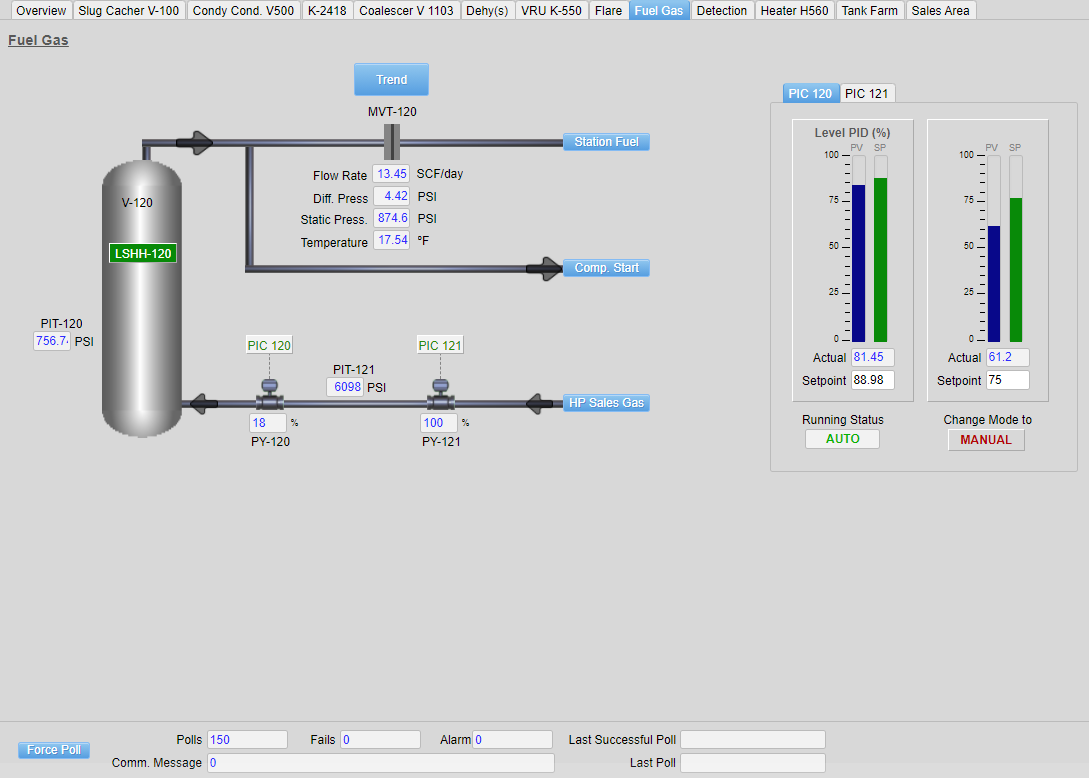
Task: Click flow arrow on vessel outlet pipe
Action: (x=195, y=142)
